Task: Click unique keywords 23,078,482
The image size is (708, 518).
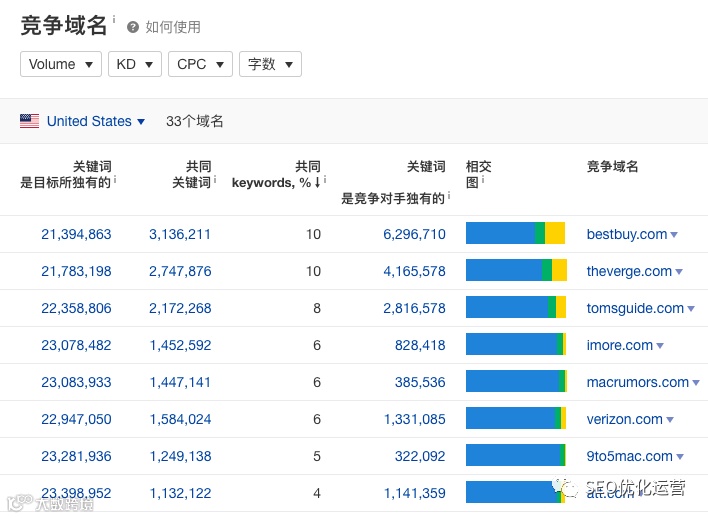Action: 76,345
